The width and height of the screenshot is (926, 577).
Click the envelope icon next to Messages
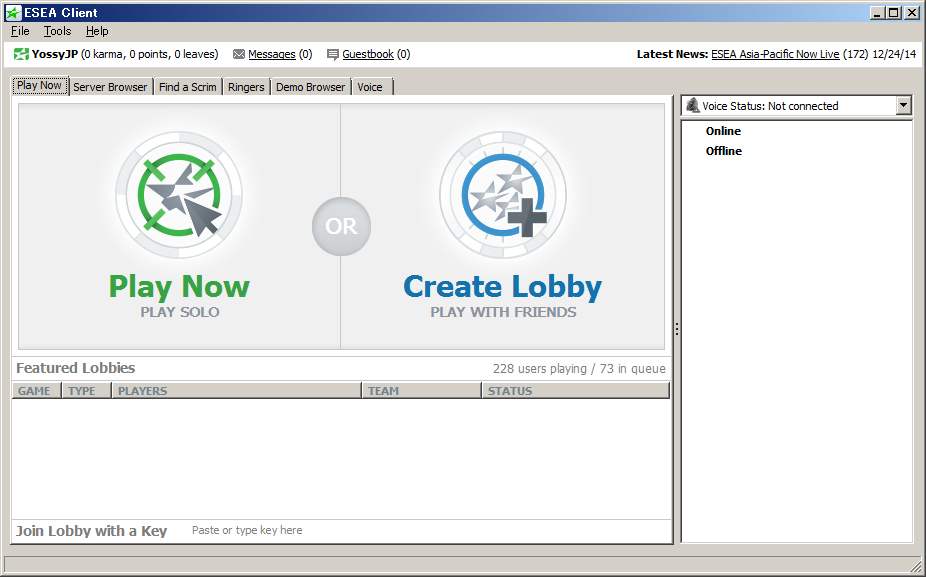pyautogui.click(x=239, y=54)
